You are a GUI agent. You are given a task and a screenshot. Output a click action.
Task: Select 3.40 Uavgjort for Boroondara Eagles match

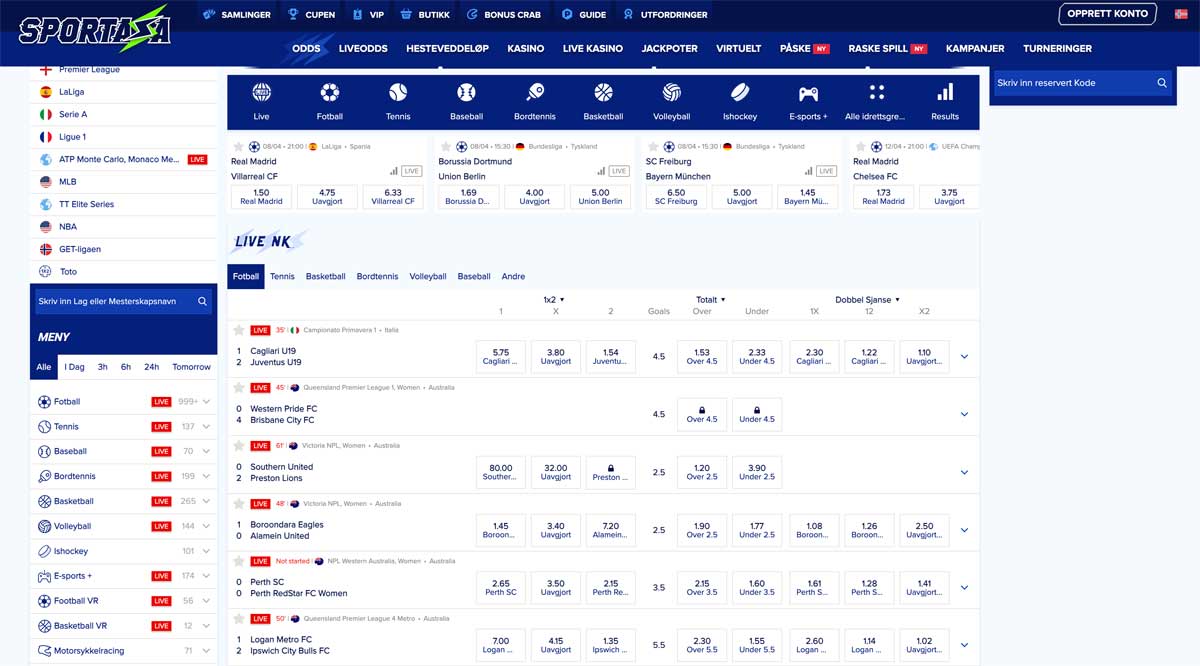point(556,530)
